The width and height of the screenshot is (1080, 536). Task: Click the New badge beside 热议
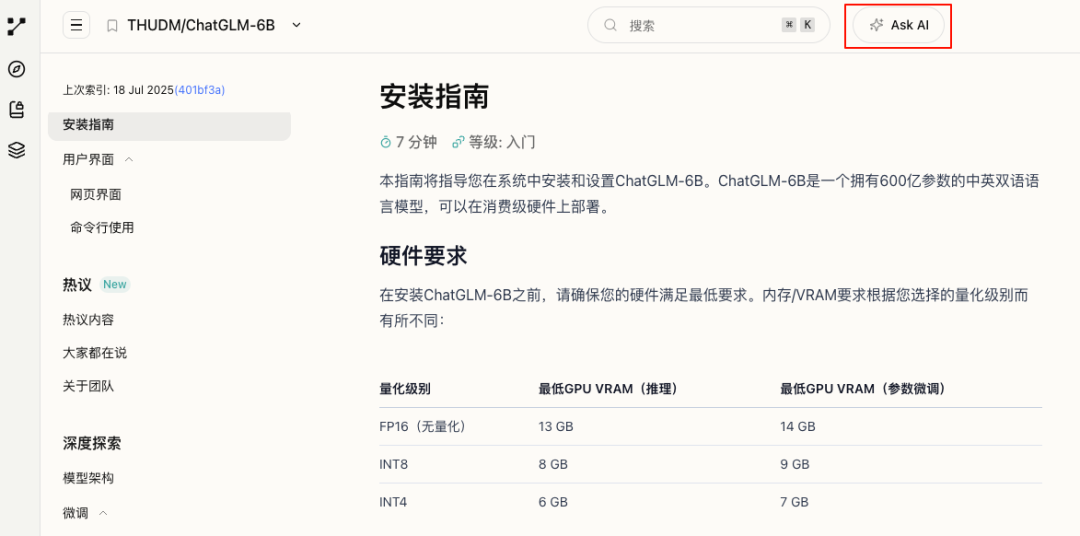click(115, 285)
